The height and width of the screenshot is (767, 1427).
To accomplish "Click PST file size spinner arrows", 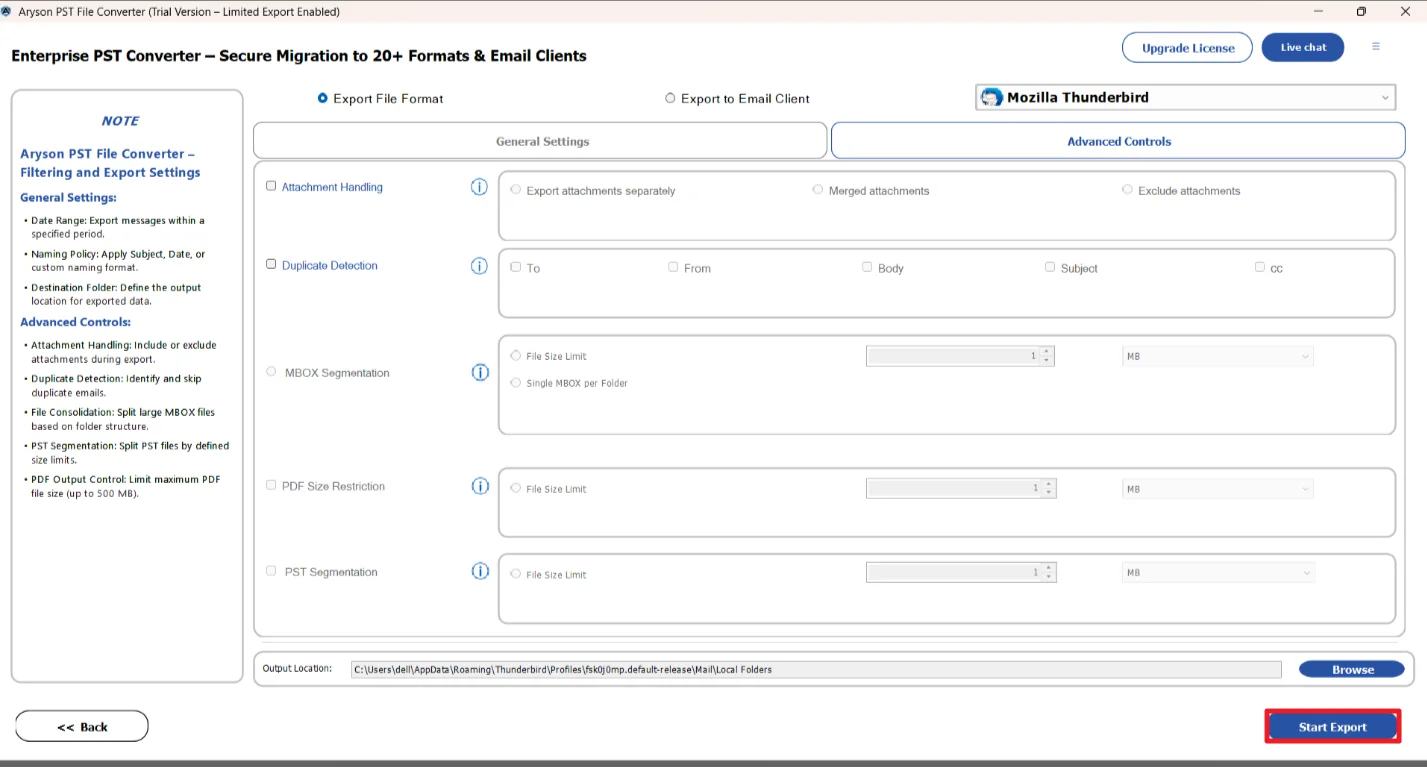I will click(1048, 573).
